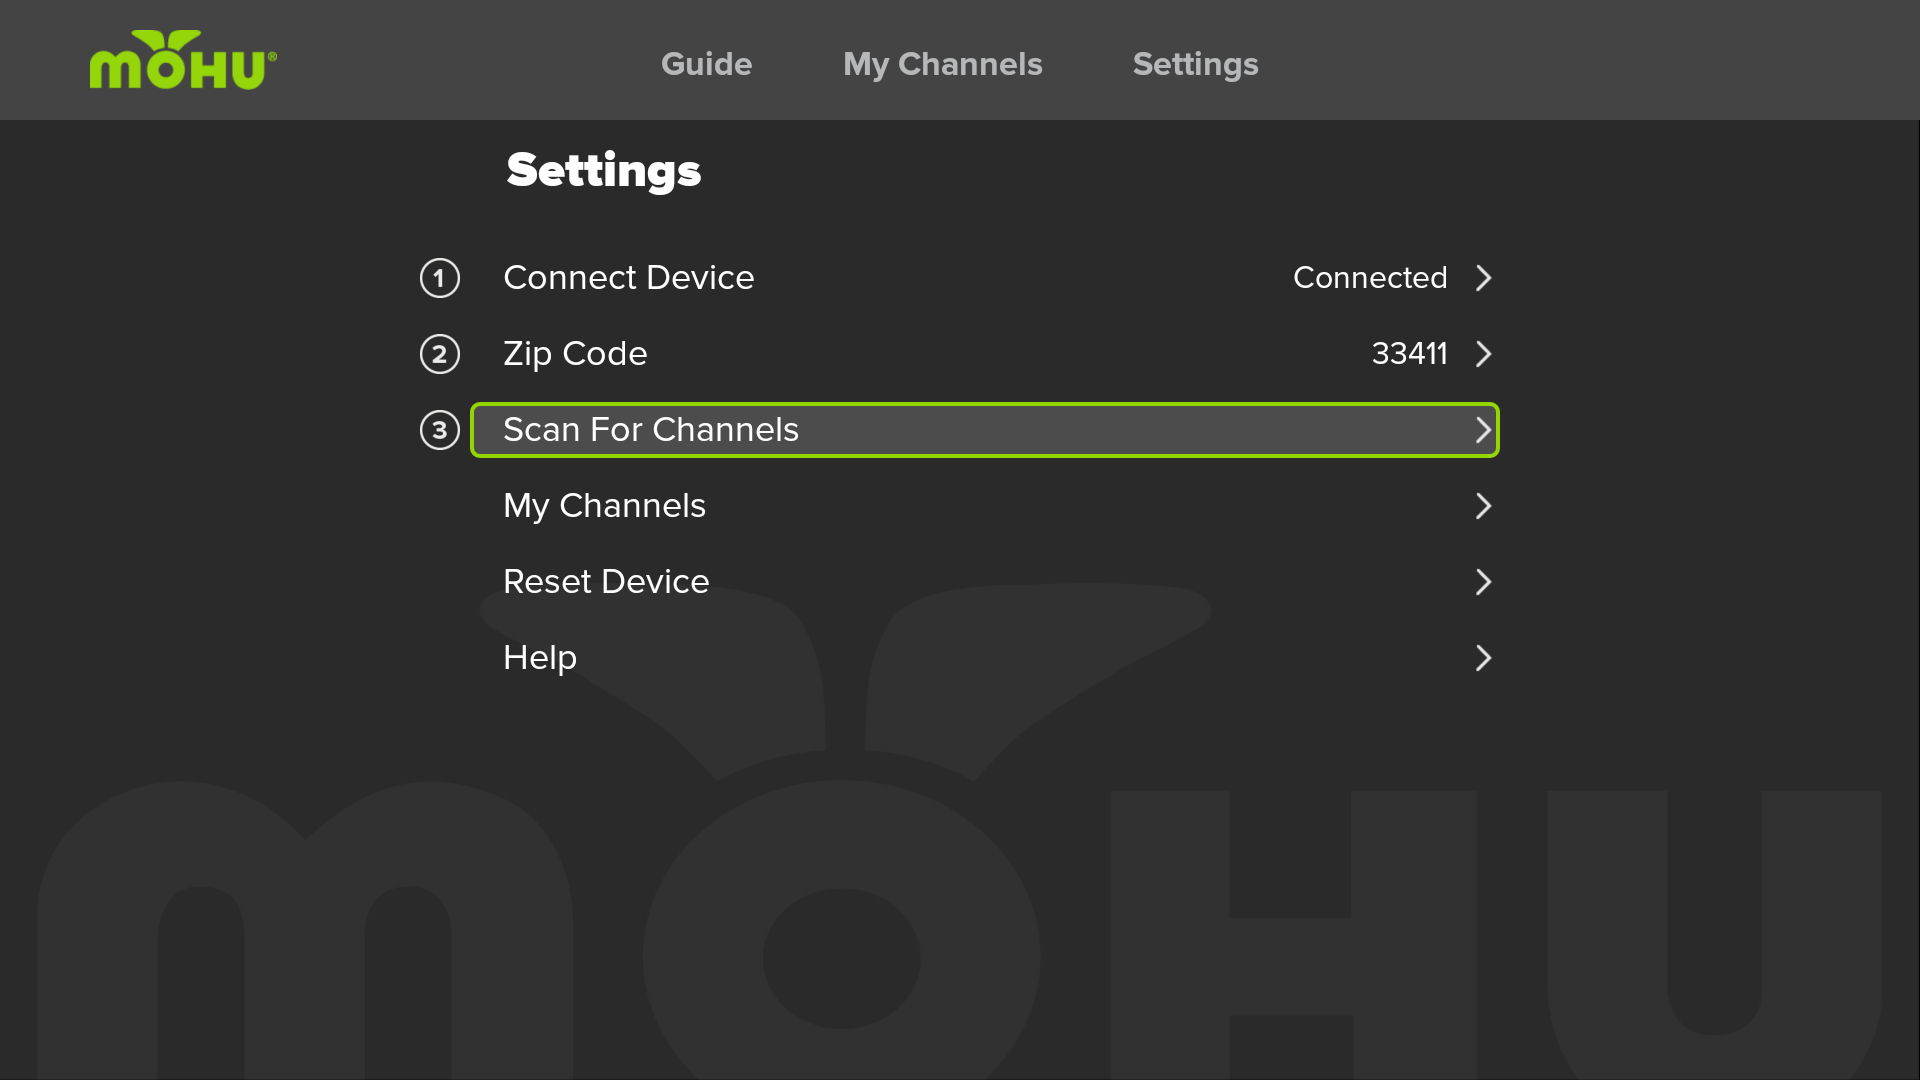The image size is (1920, 1080).
Task: Choose Reset Device option
Action: [985, 582]
